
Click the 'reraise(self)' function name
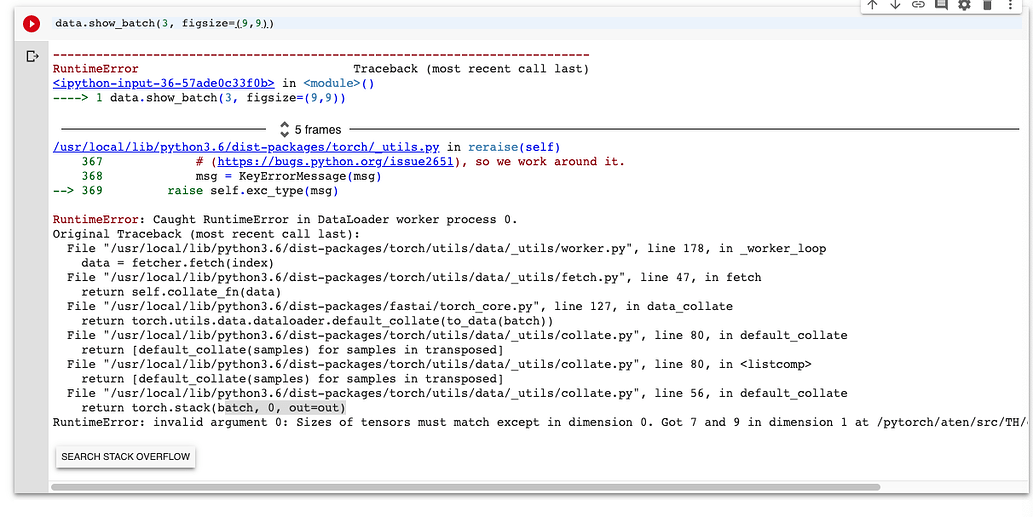[x=513, y=147]
